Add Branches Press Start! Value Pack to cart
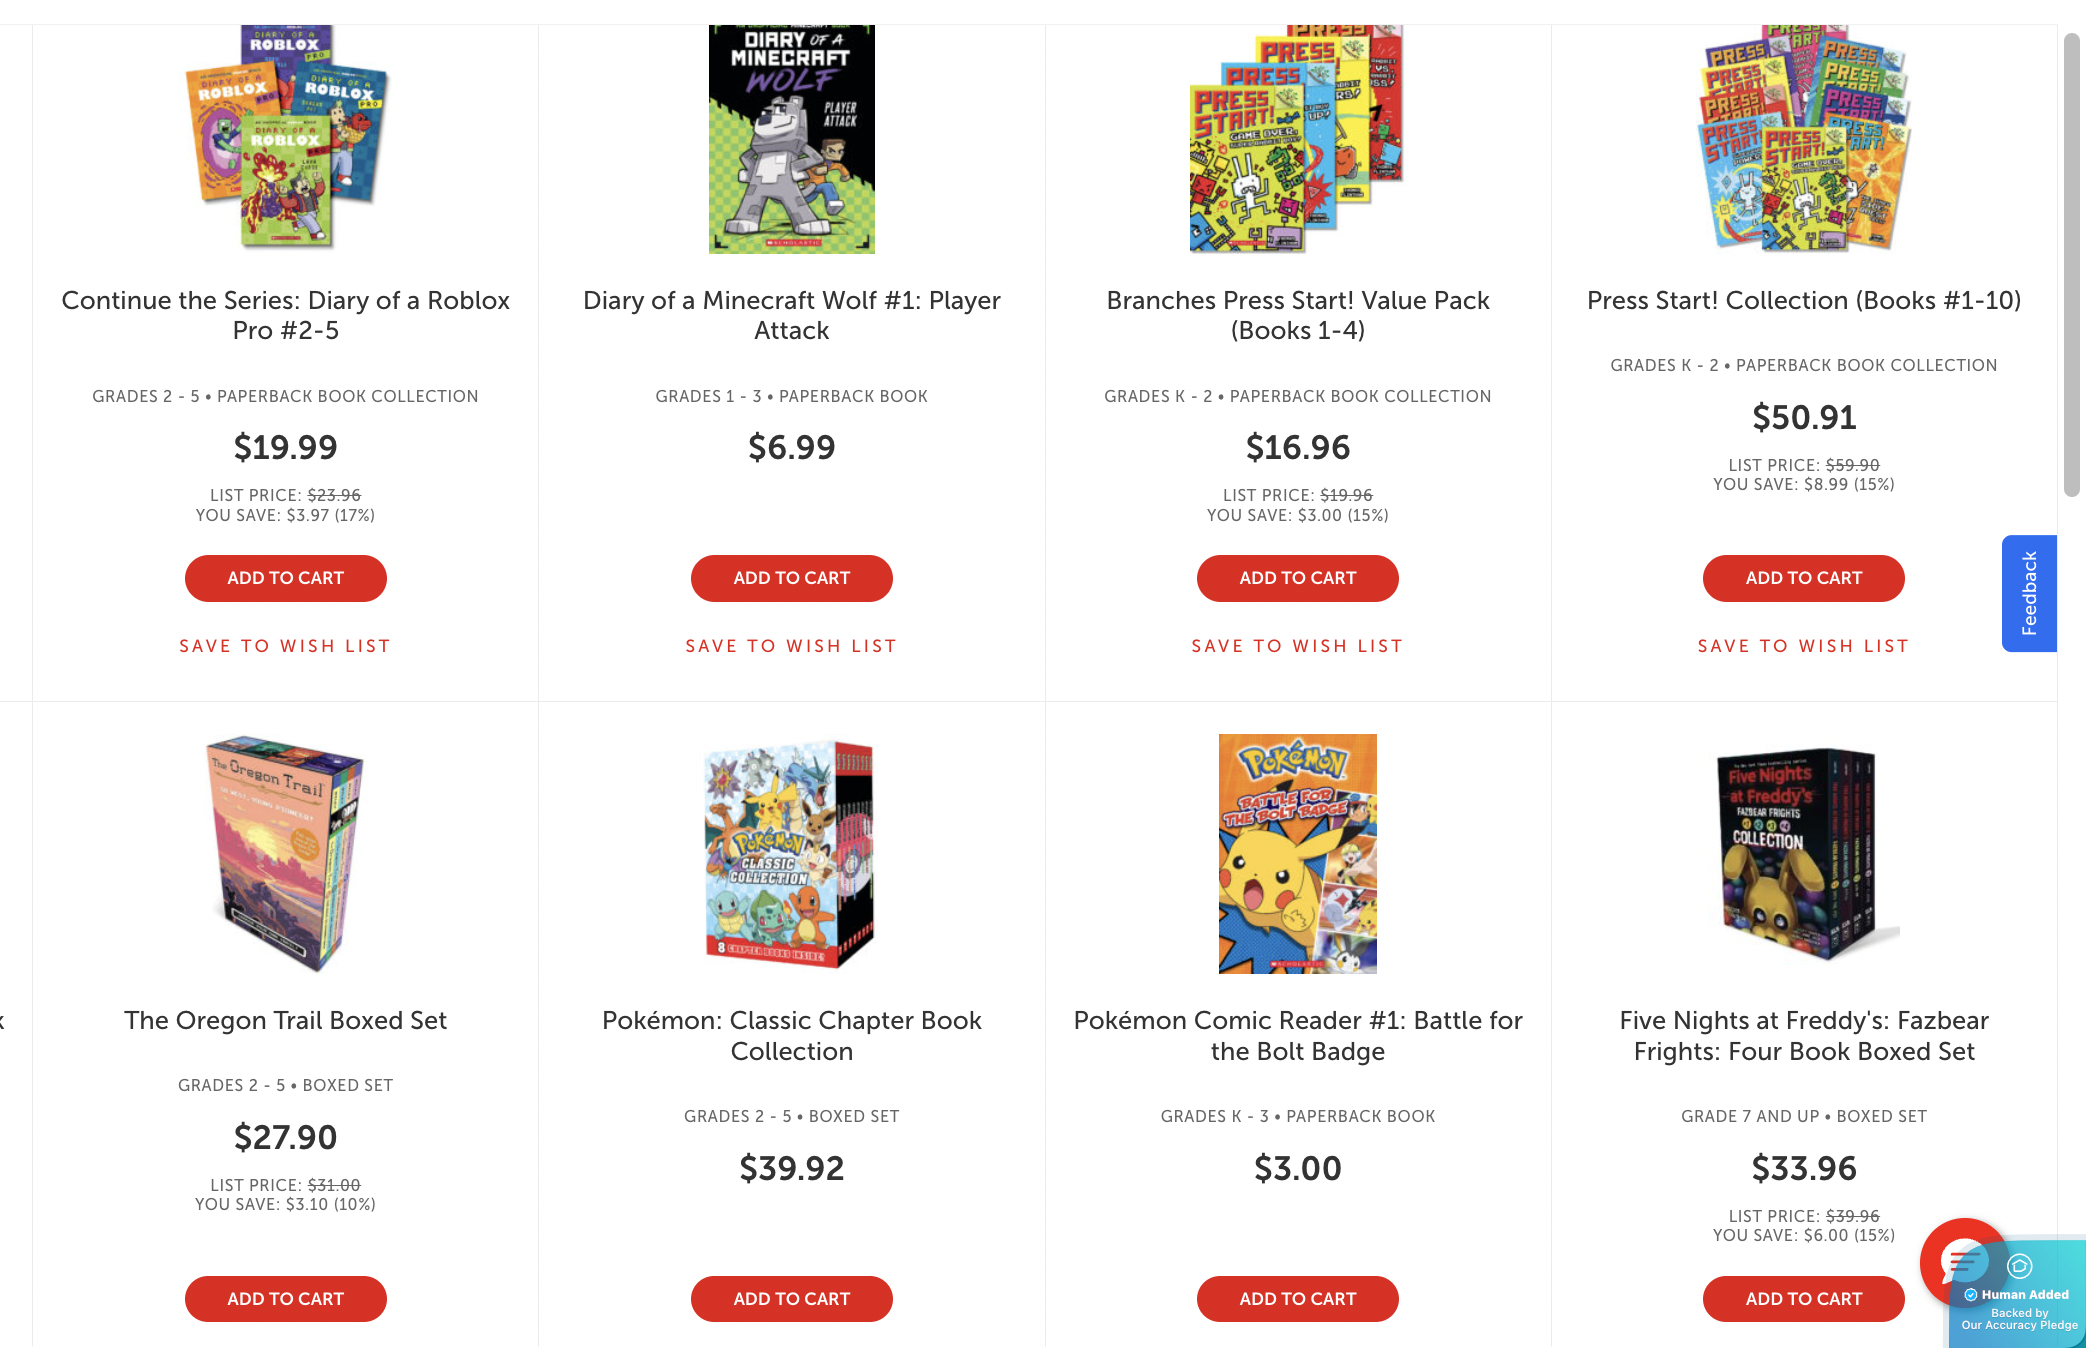 (1297, 578)
